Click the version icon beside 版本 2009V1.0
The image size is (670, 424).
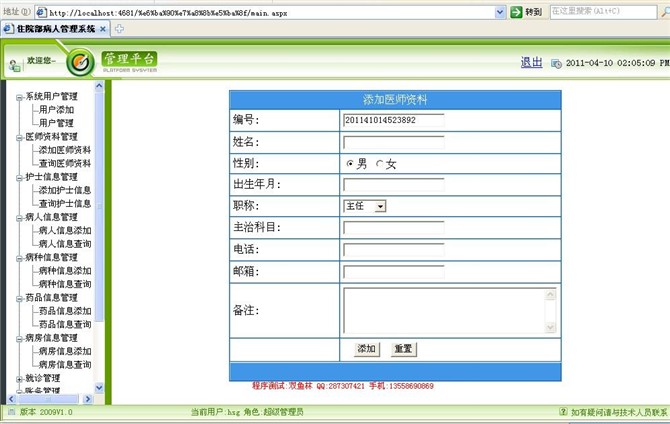coord(12,412)
